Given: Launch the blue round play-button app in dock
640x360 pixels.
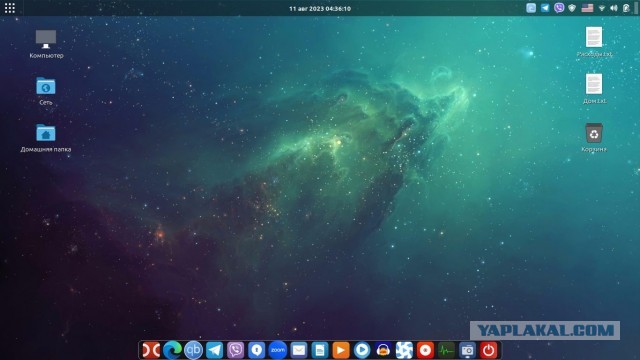Looking at the screenshot, I should tap(362, 350).
